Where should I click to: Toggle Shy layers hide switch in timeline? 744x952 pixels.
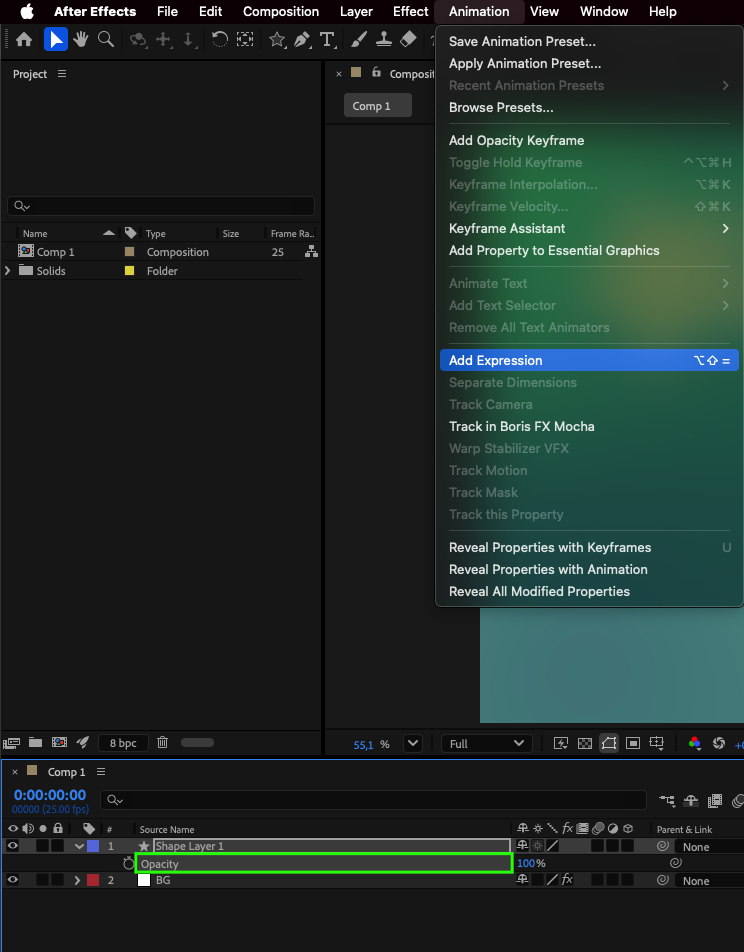click(x=691, y=801)
